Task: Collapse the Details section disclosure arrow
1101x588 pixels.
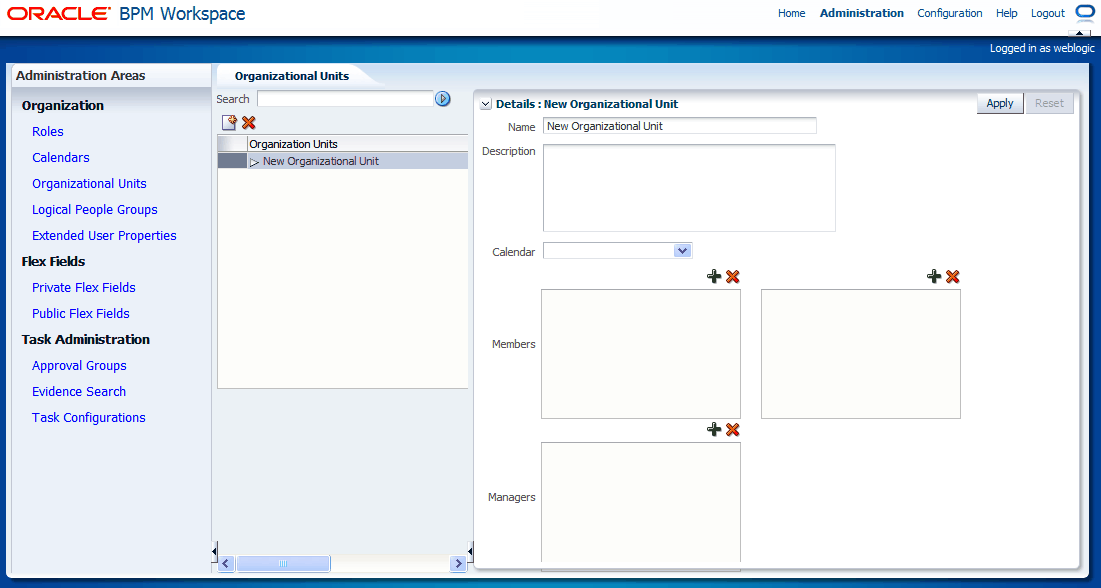Action: pyautogui.click(x=485, y=104)
